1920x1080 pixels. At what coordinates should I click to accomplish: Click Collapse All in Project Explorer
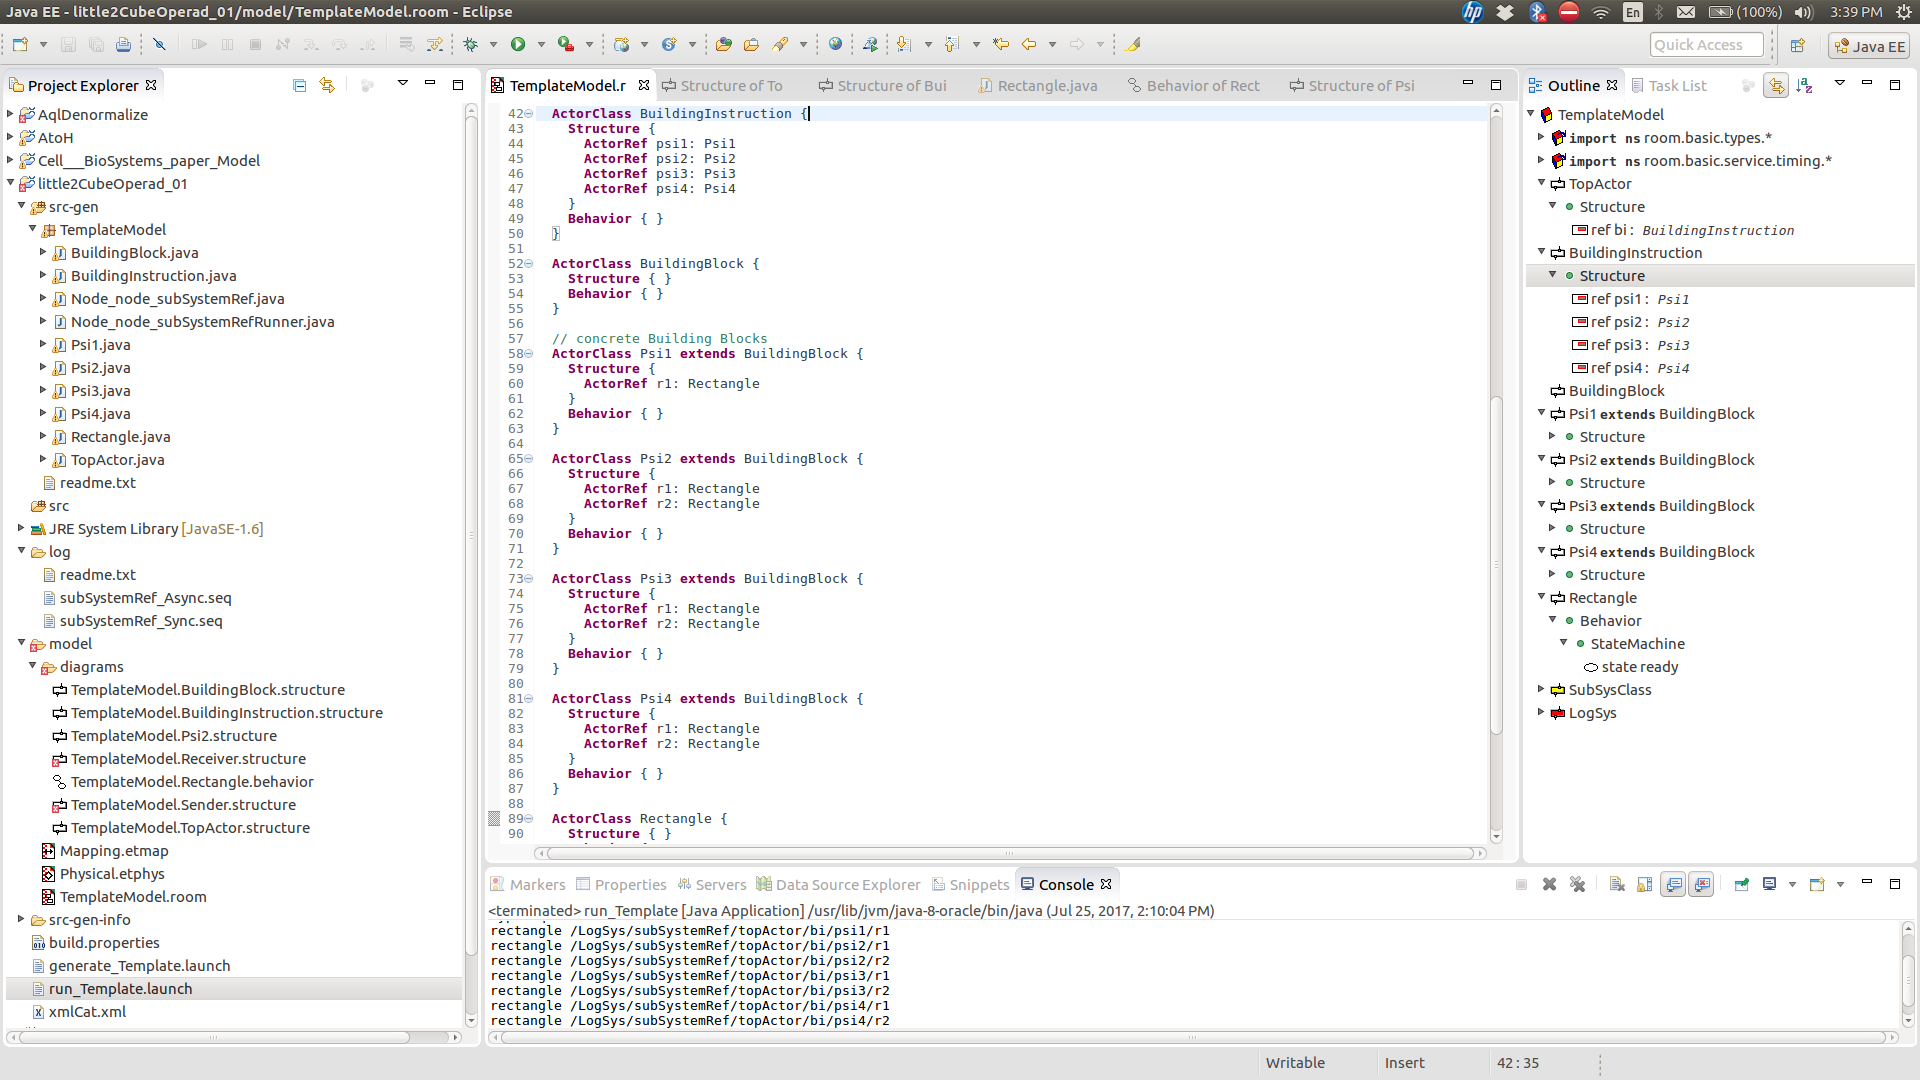[299, 85]
